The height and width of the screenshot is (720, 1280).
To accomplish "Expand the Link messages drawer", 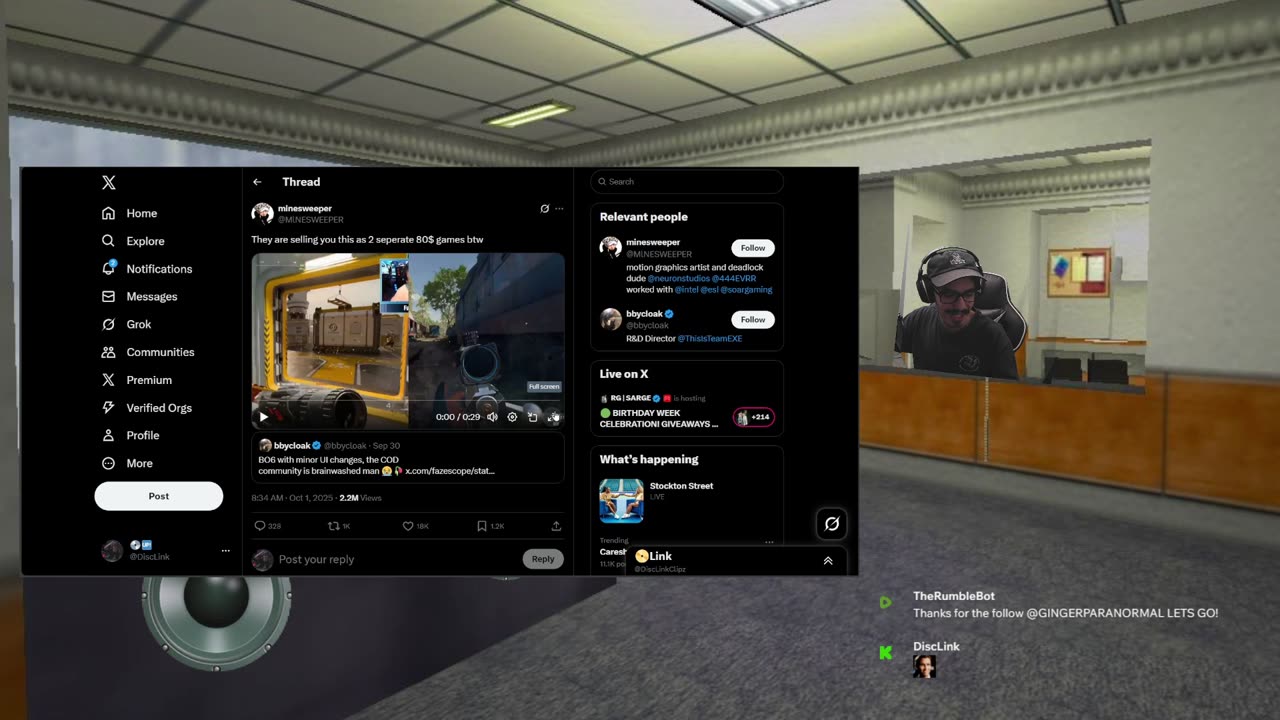I will pyautogui.click(x=828, y=561).
